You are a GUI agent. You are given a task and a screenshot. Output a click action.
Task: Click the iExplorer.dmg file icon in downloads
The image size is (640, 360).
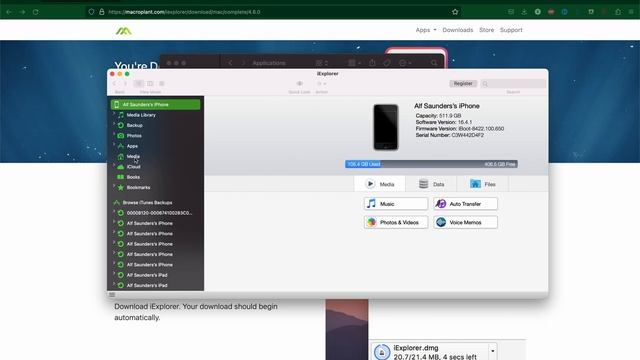pyautogui.click(x=382, y=352)
